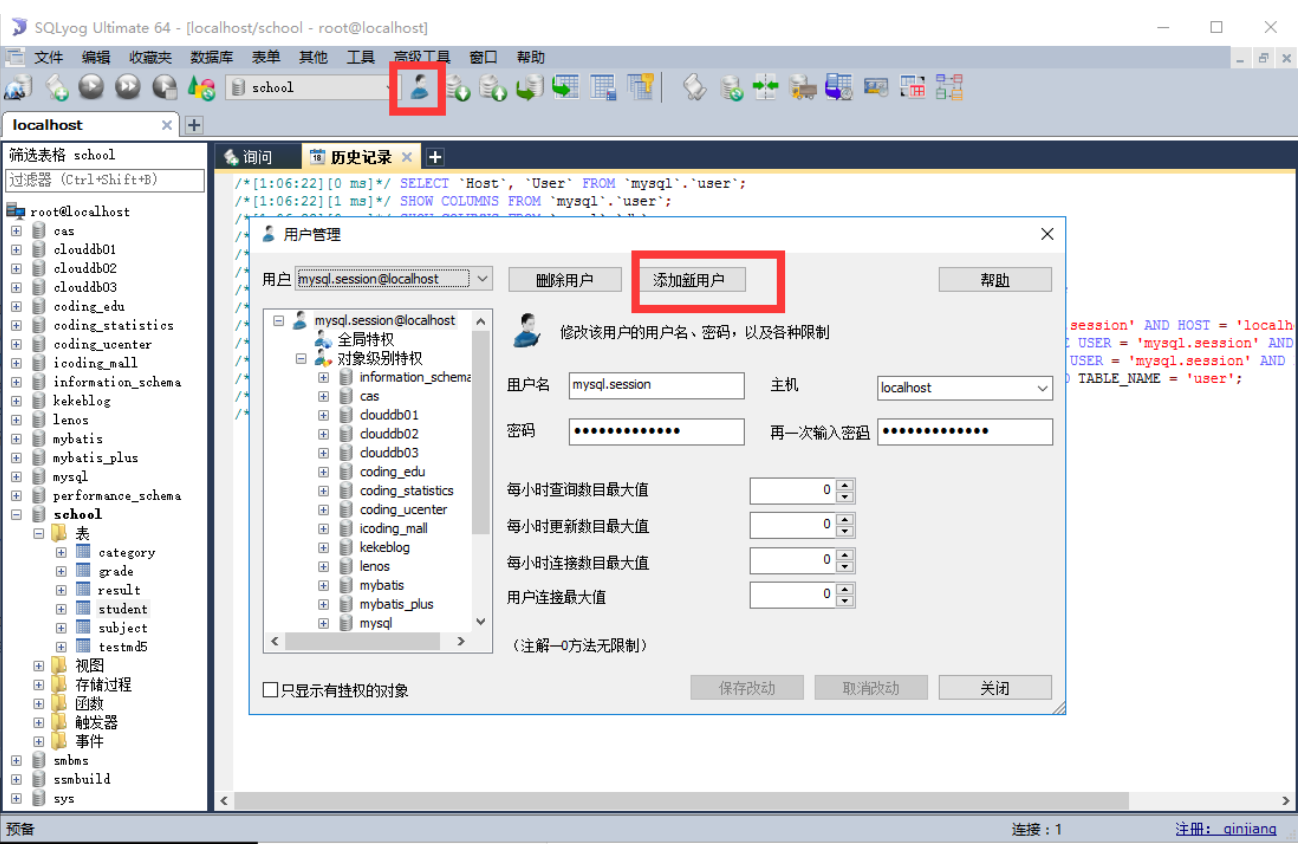This screenshot has height=846, width=1299.
Task: Increase 每小时连接数目最大值 with up arrow
Action: tap(846, 556)
